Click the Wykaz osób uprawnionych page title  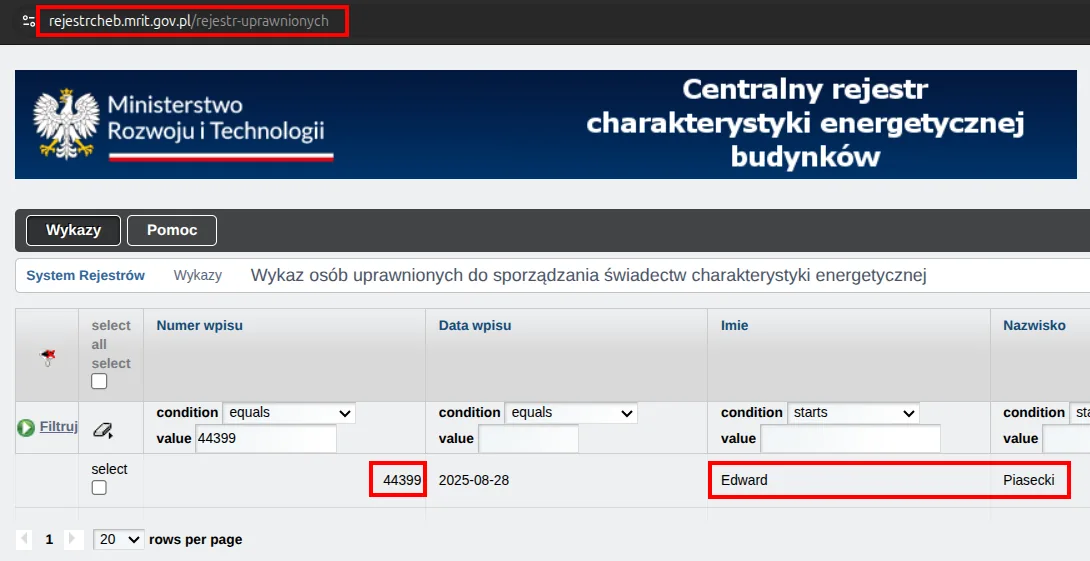589,275
